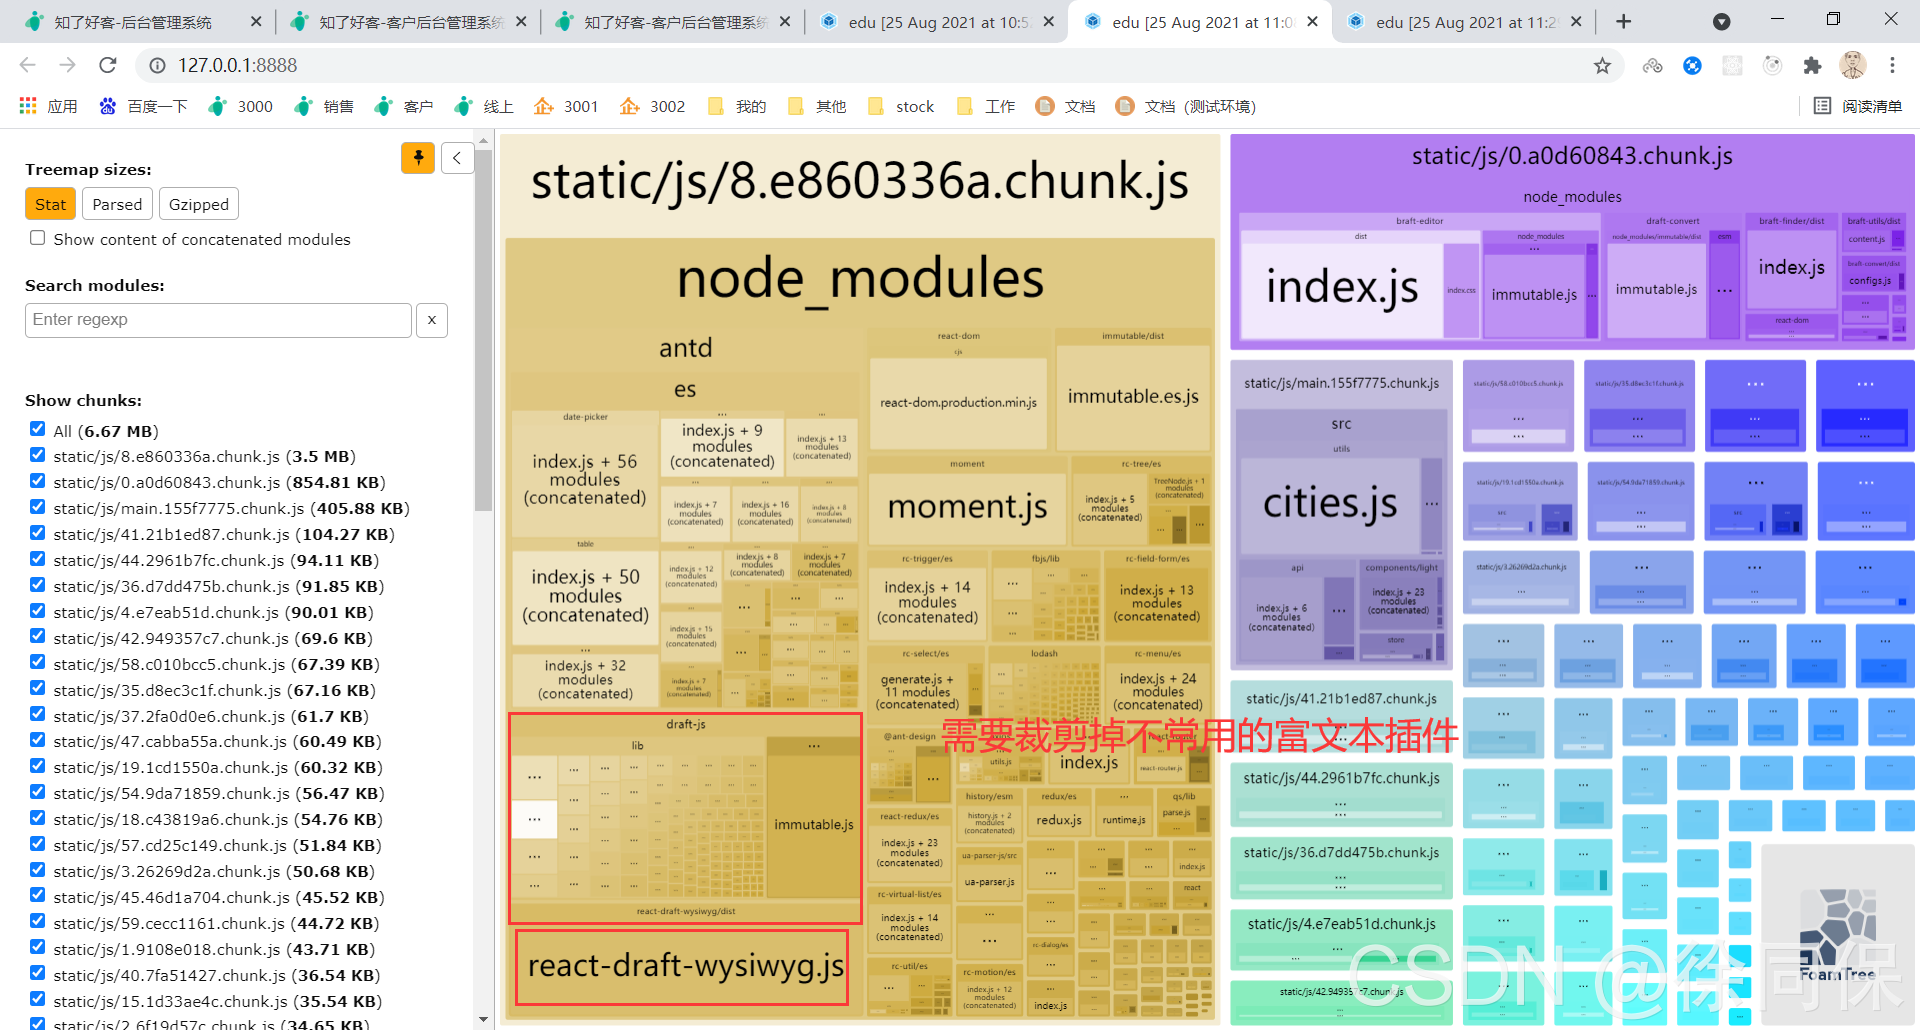Screen dimensions: 1920x1030
Task: Open the Apps bookmark grid icon
Action: coord(48,106)
